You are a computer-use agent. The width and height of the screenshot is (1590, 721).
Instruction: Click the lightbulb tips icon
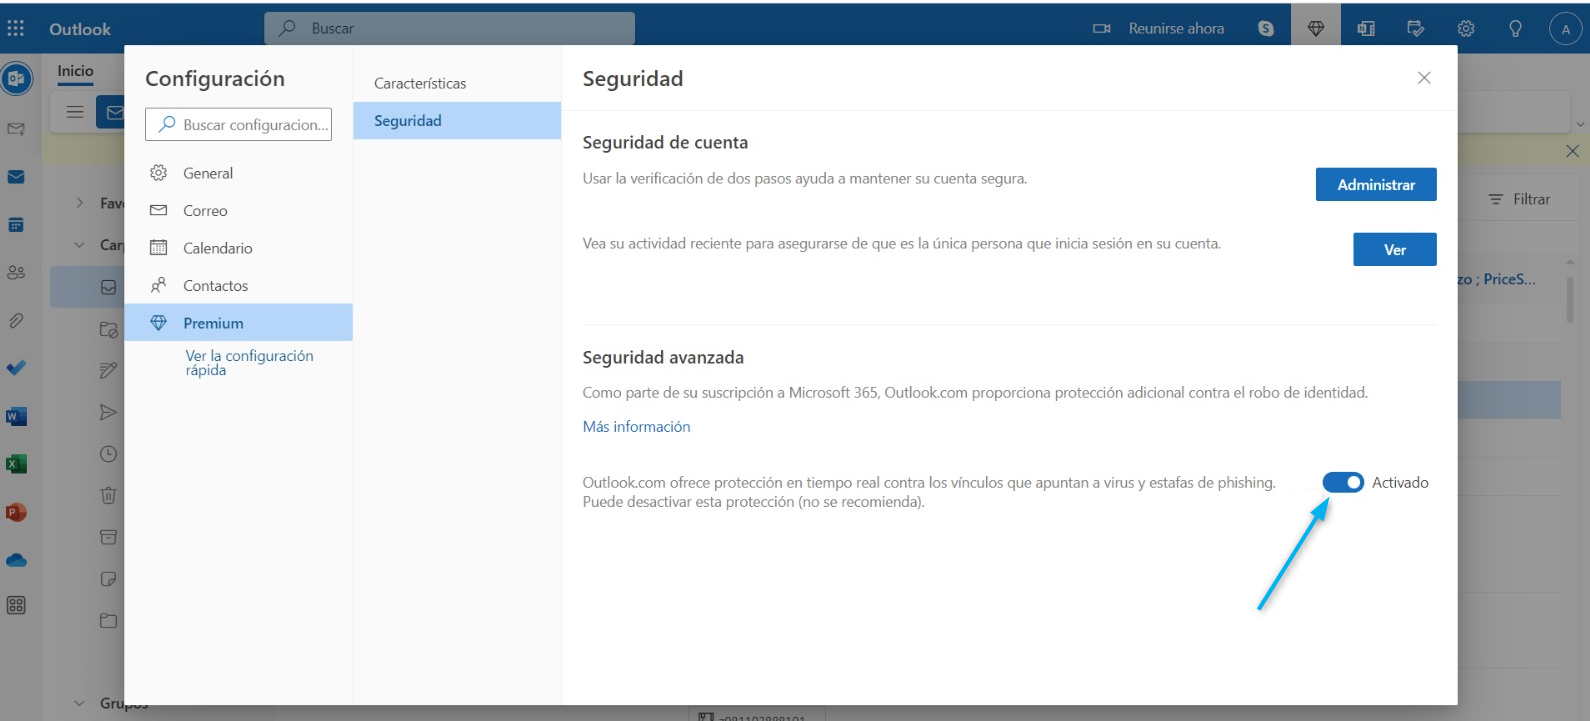click(x=1516, y=28)
